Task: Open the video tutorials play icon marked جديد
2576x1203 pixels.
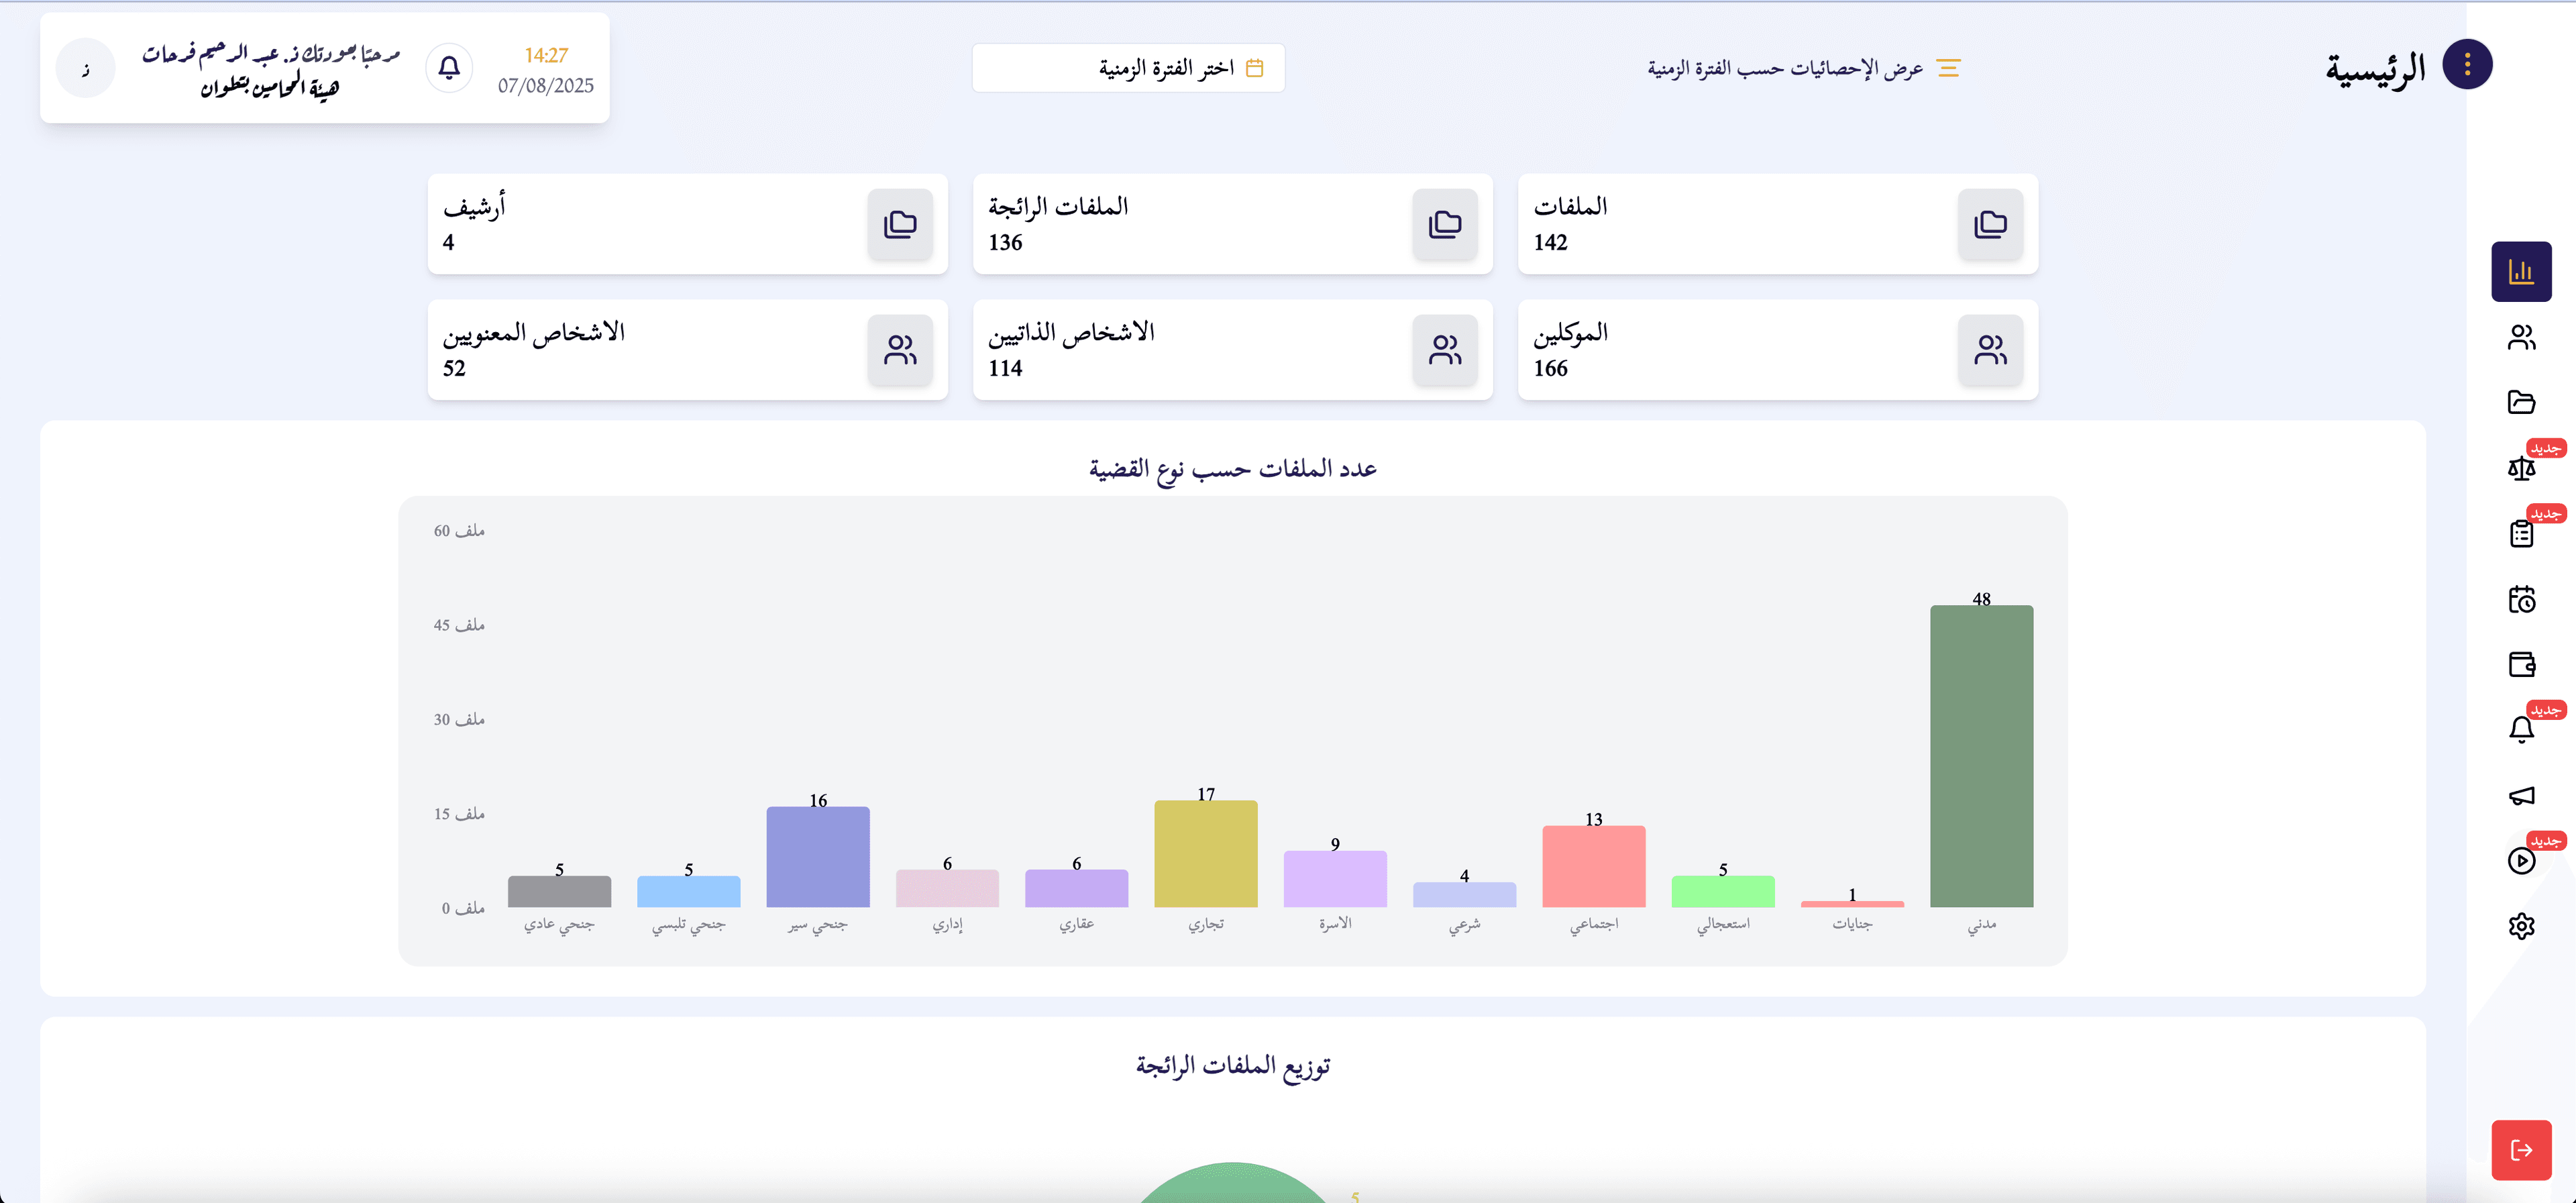Action: pyautogui.click(x=2522, y=860)
